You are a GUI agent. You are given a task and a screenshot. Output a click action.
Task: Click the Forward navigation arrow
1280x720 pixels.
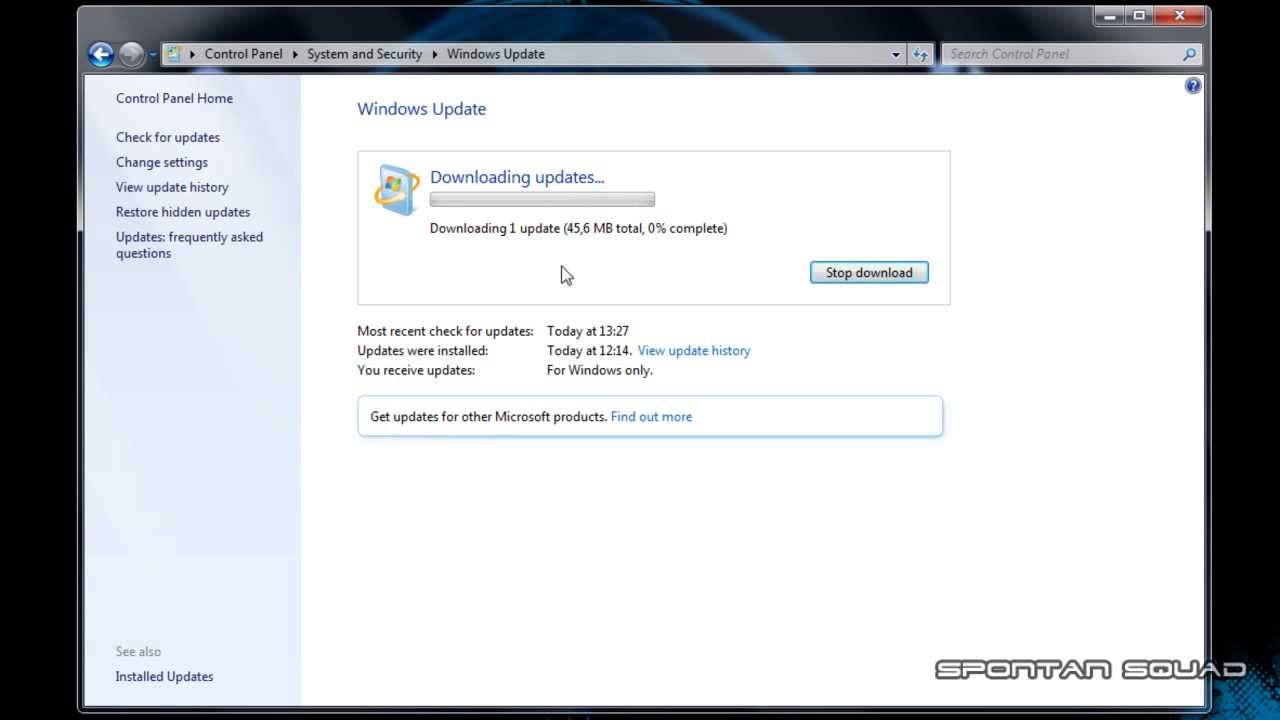131,54
